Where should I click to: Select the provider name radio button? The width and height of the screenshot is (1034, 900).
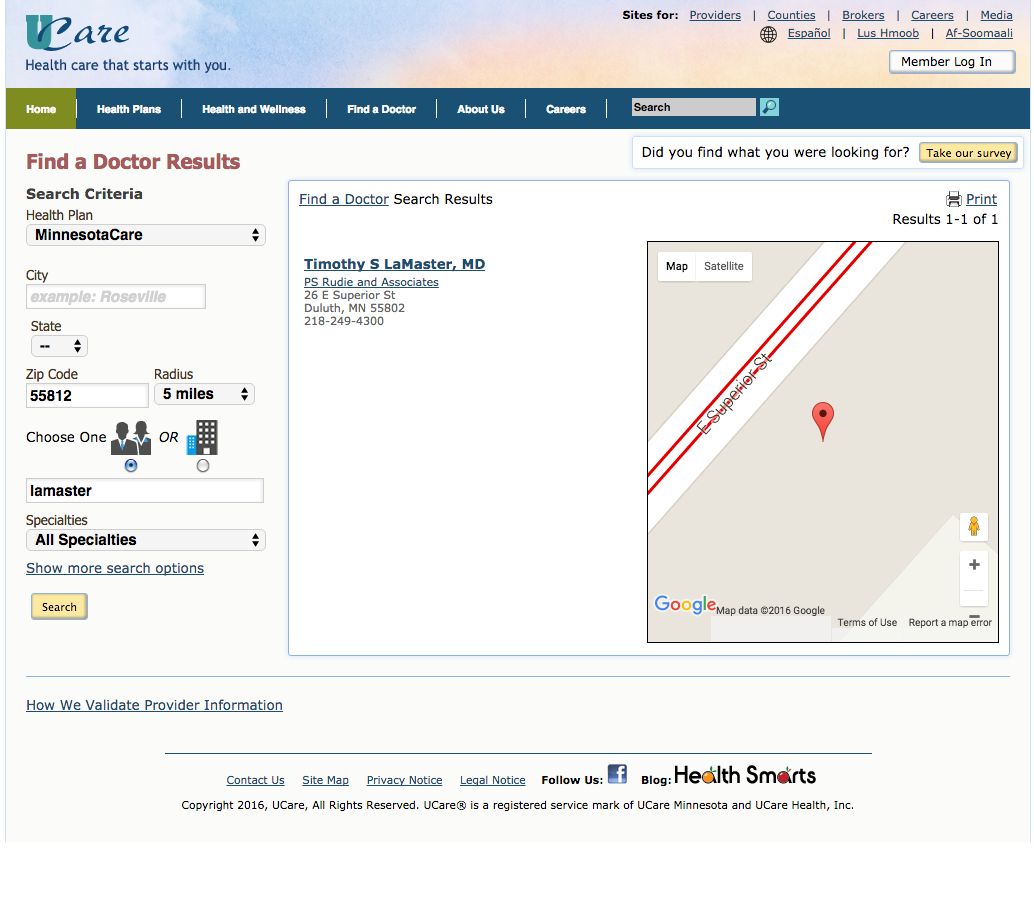(x=131, y=465)
